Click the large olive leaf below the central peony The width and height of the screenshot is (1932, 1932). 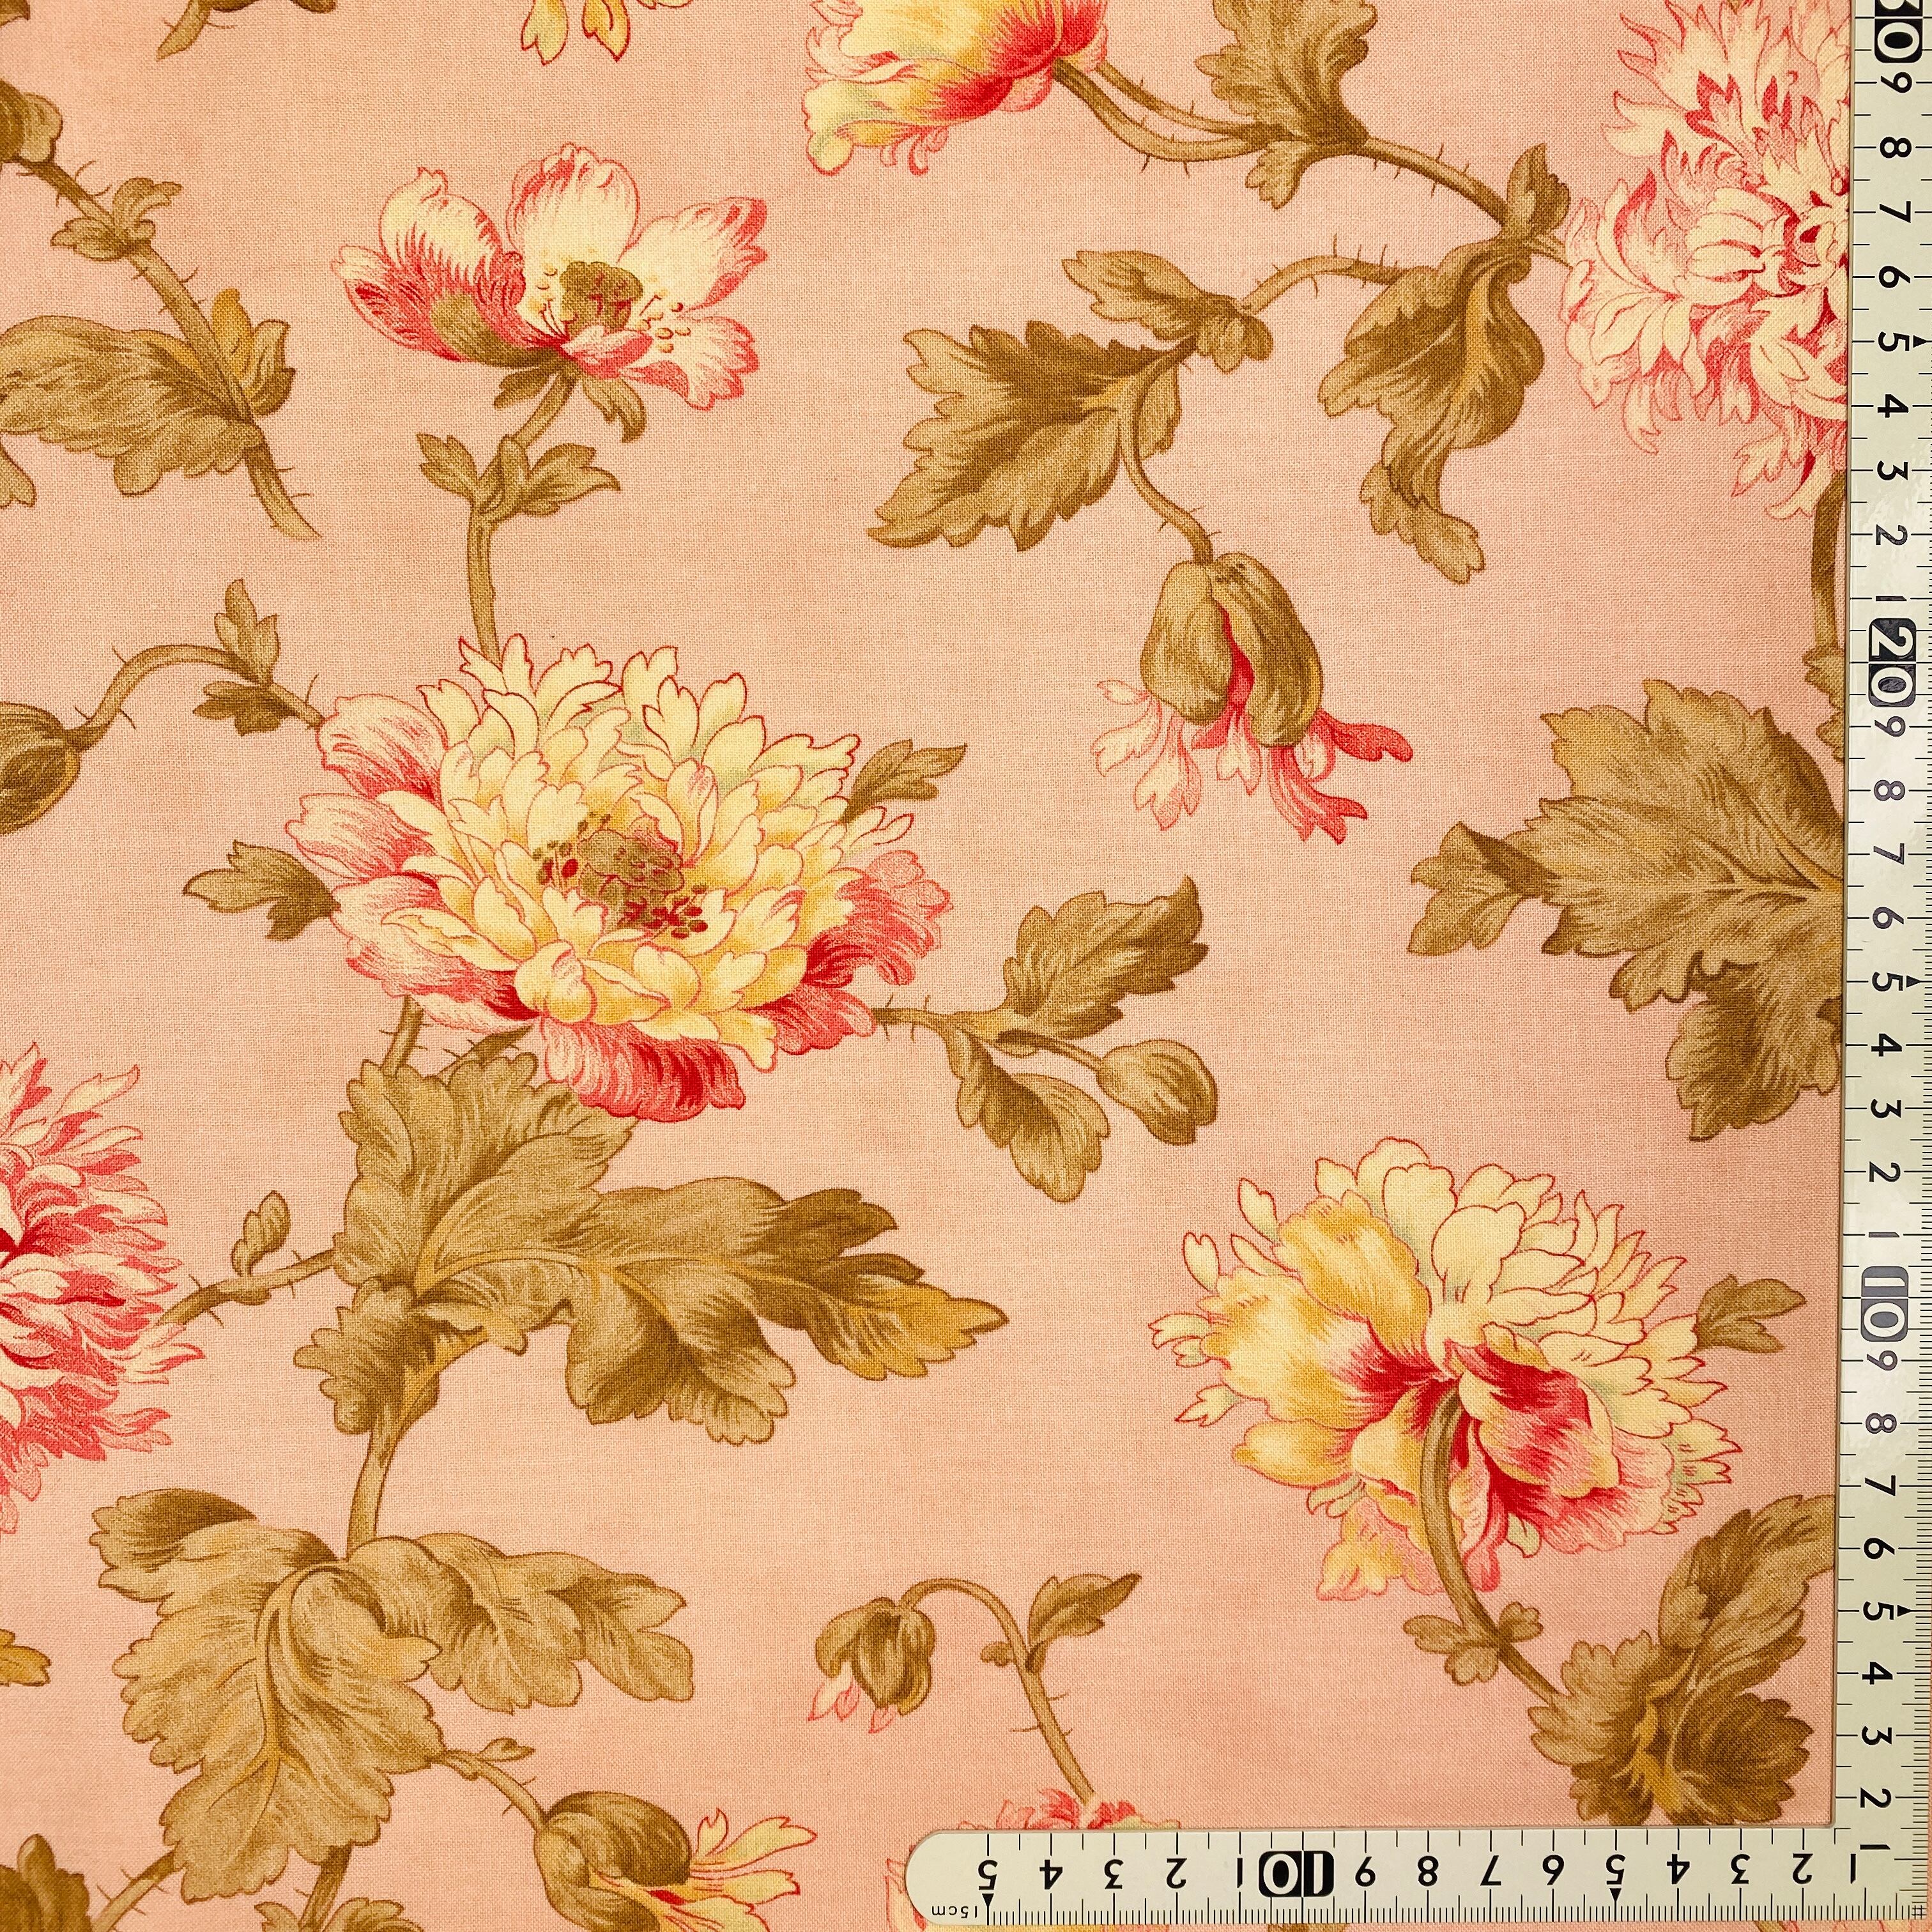point(640,1270)
